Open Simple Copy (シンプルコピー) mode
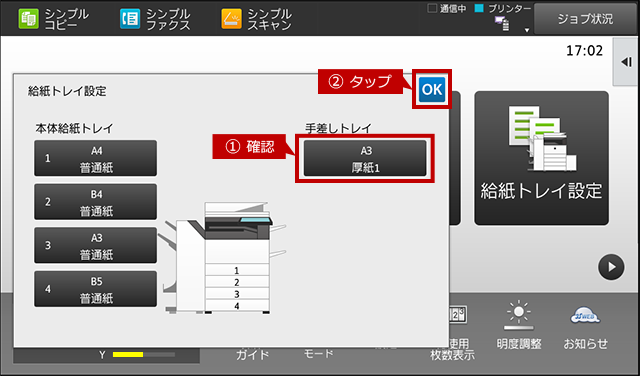Screen dimensions: 640x376 pyautogui.click(x=53, y=19)
